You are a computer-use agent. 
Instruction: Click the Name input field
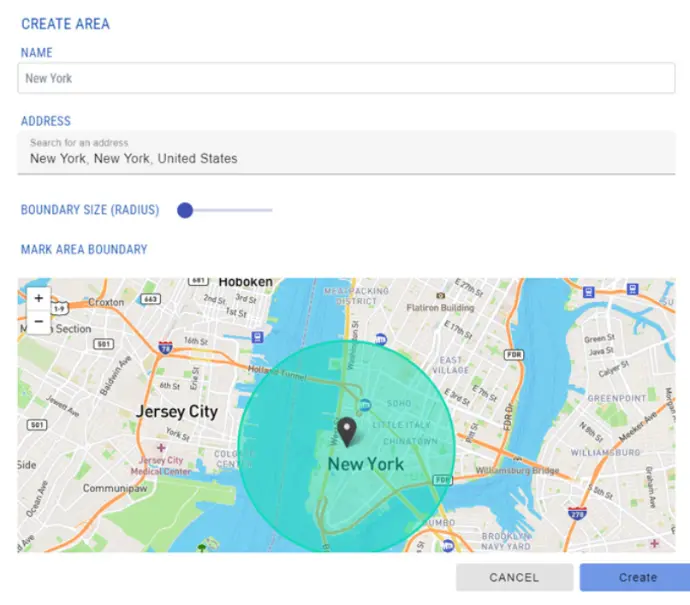(x=346, y=78)
